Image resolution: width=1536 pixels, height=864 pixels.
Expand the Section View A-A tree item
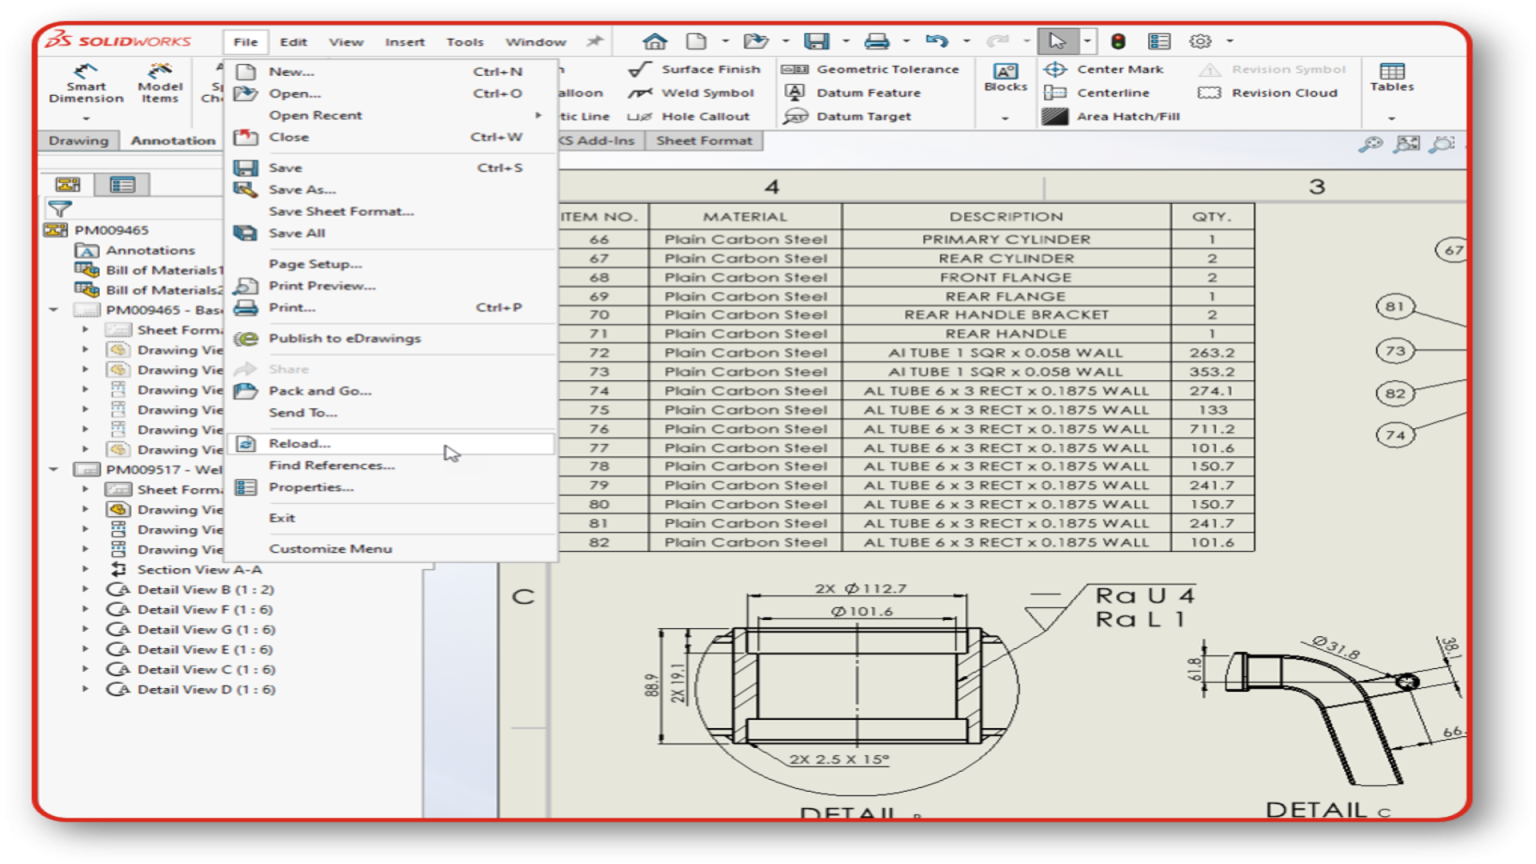coord(84,569)
